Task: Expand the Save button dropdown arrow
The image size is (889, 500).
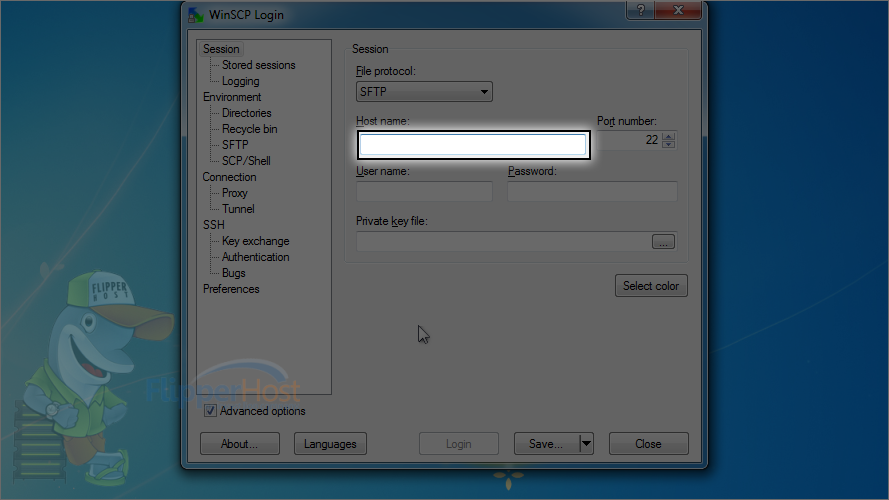Action: (x=587, y=444)
